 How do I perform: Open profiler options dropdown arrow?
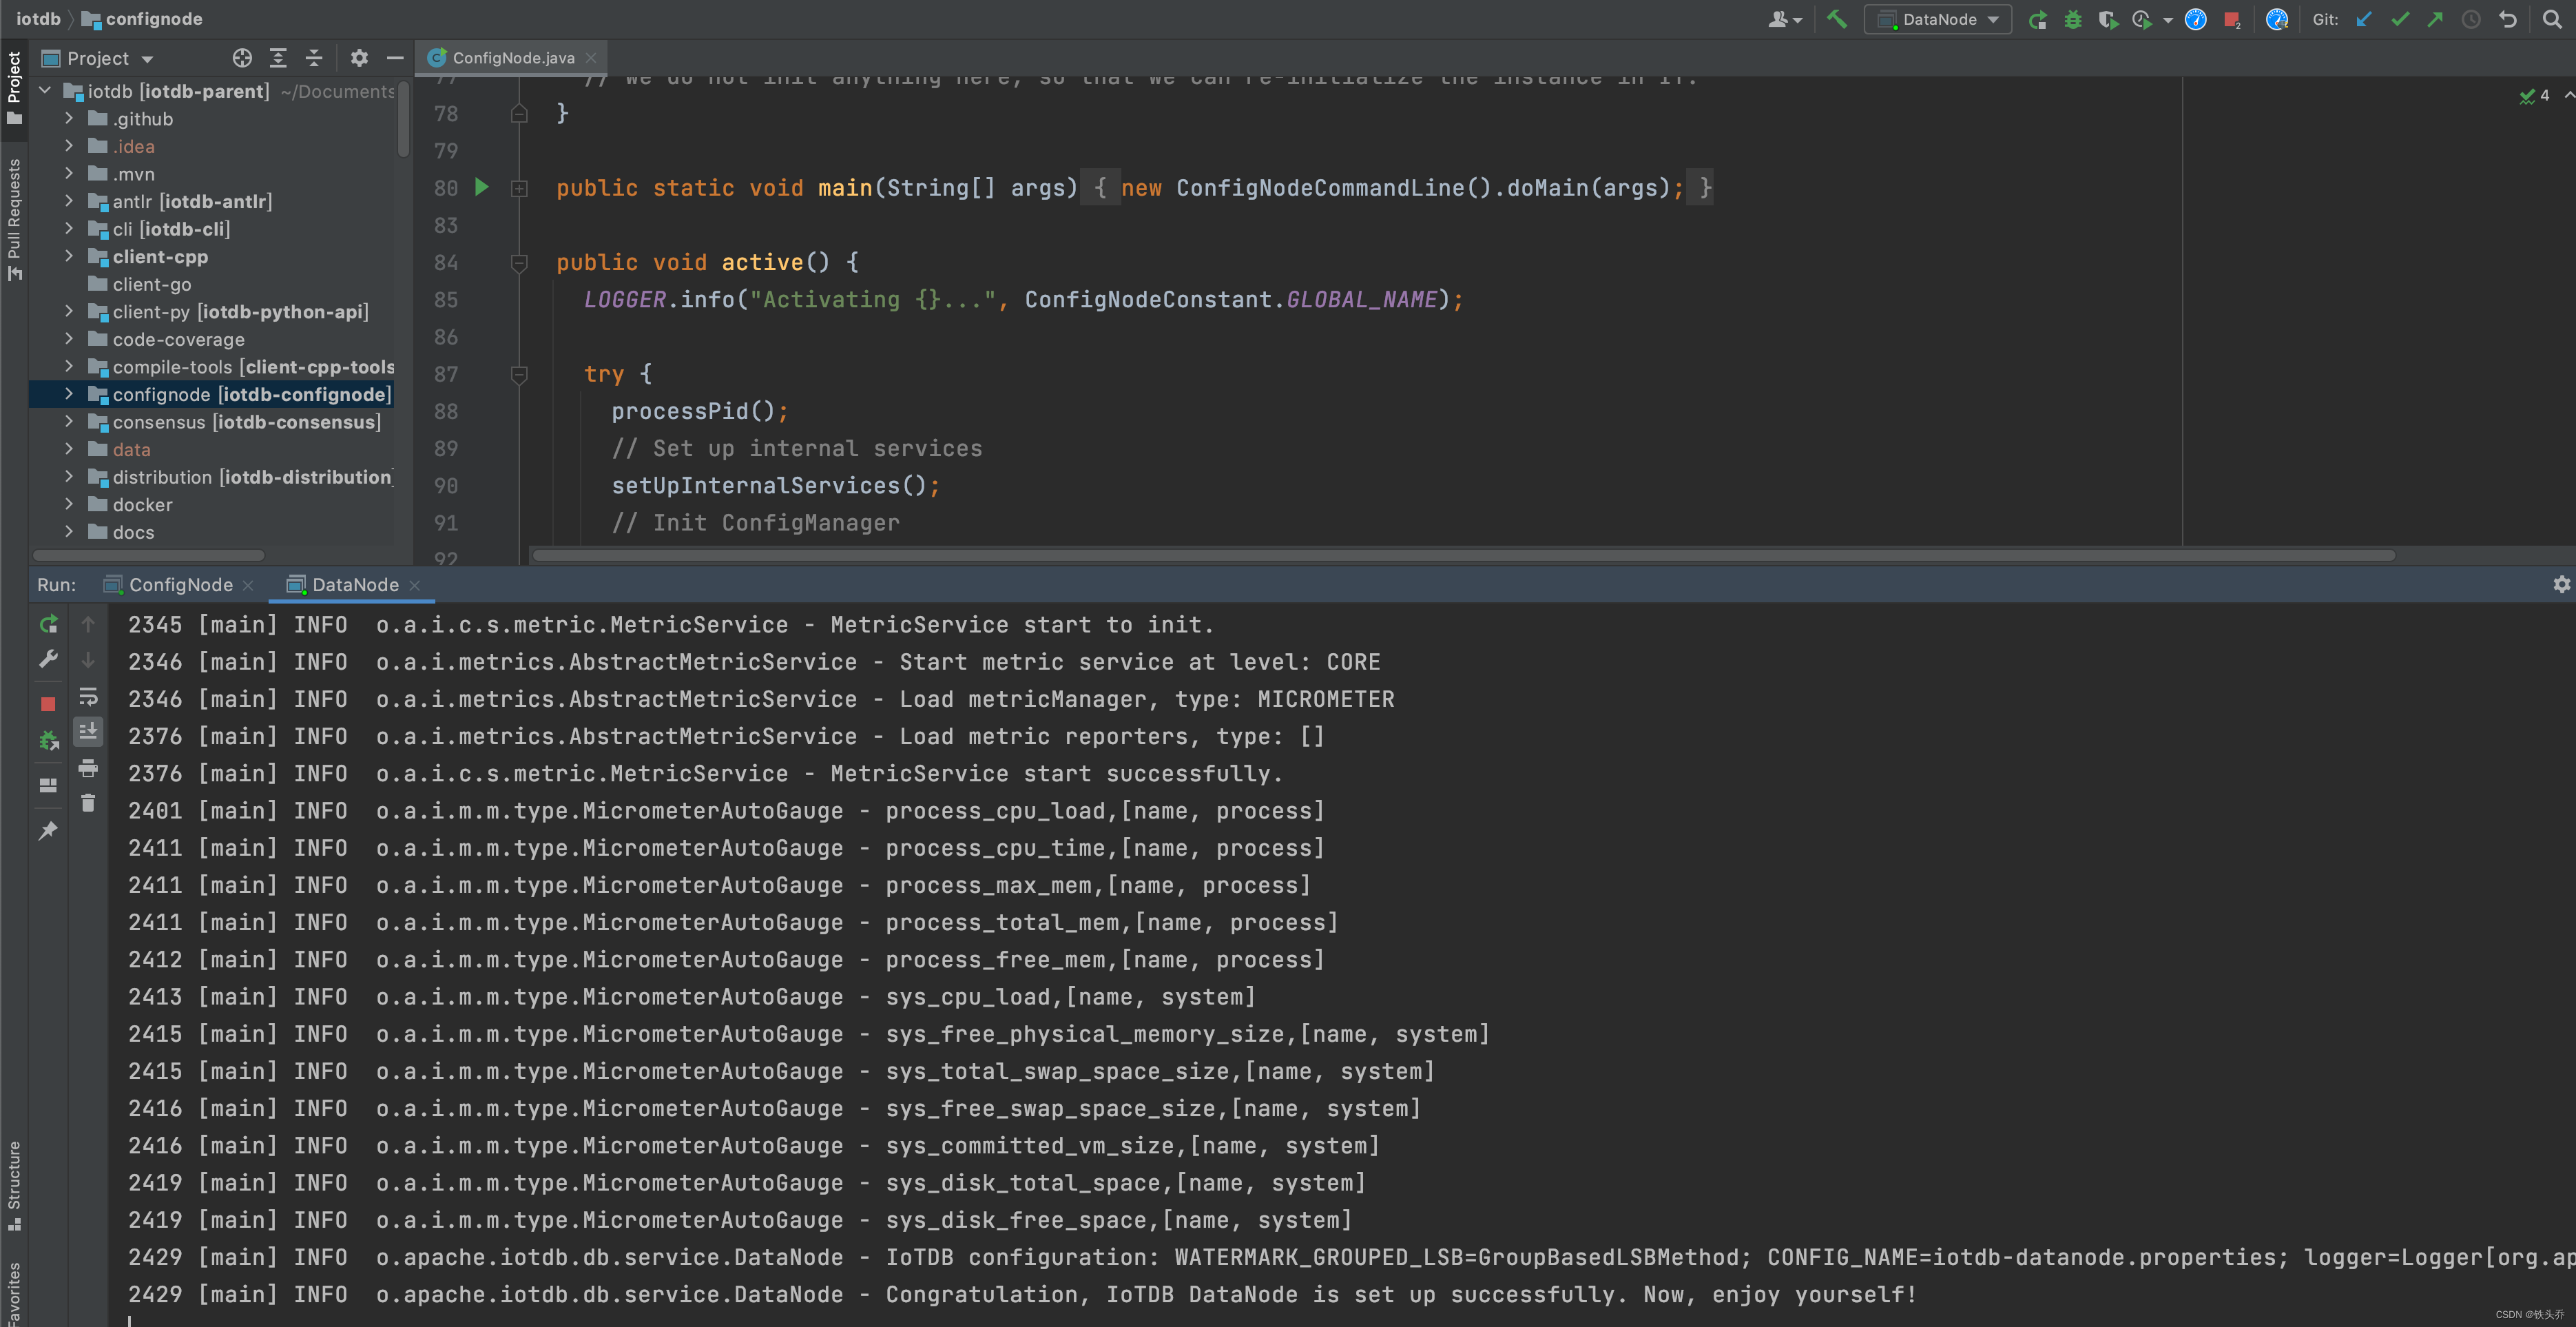pos(2167,20)
